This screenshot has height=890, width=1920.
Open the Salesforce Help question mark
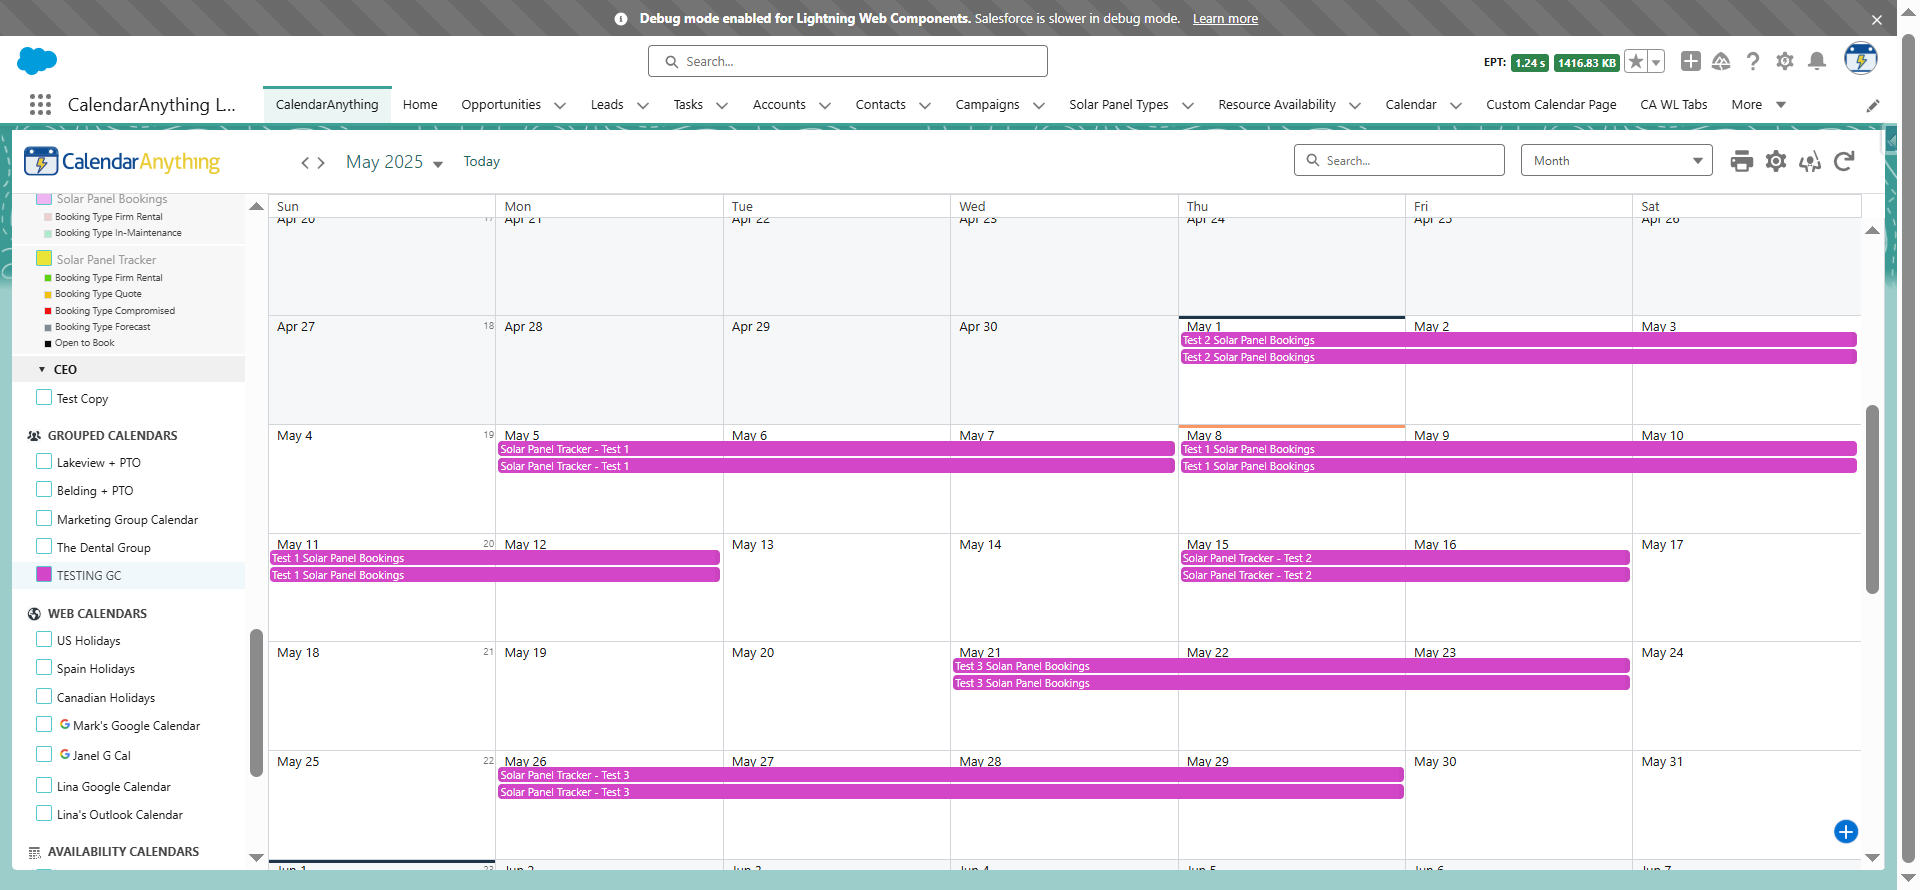(x=1753, y=61)
